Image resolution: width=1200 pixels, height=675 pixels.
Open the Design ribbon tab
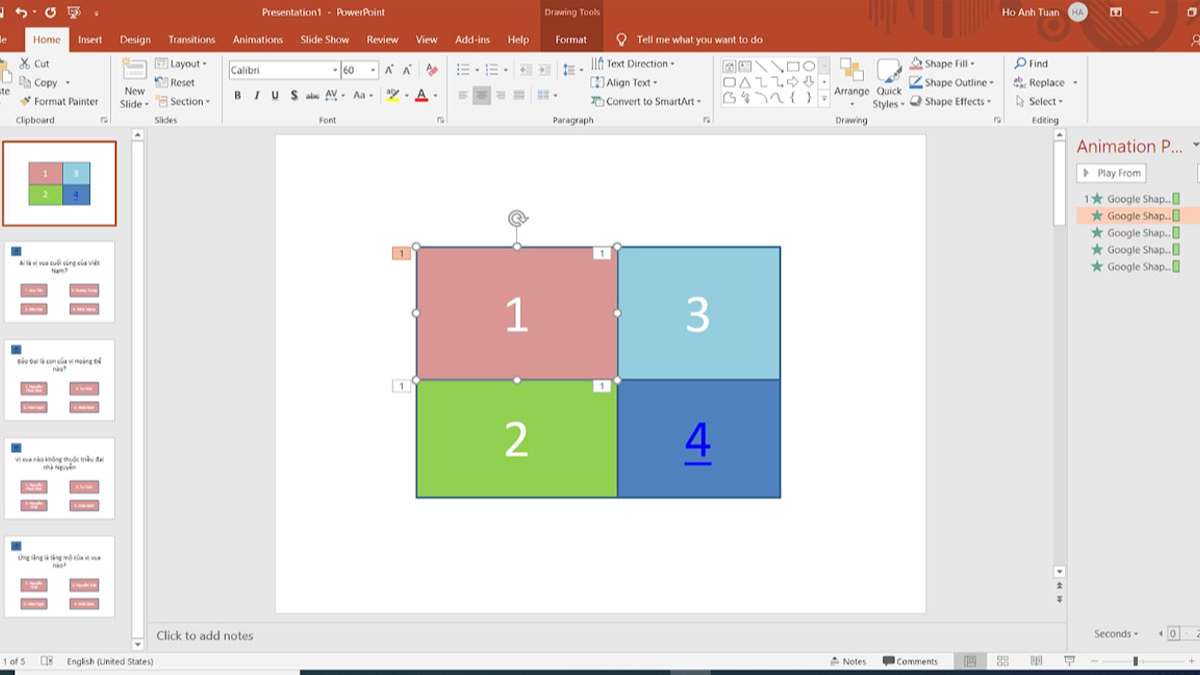[135, 40]
